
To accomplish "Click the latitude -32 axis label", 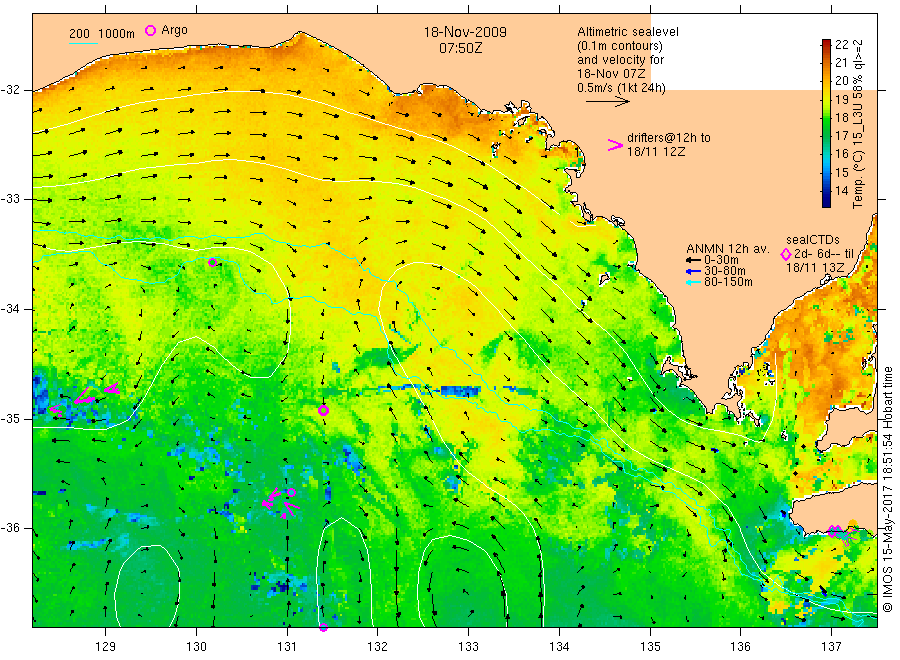I will (11, 90).
